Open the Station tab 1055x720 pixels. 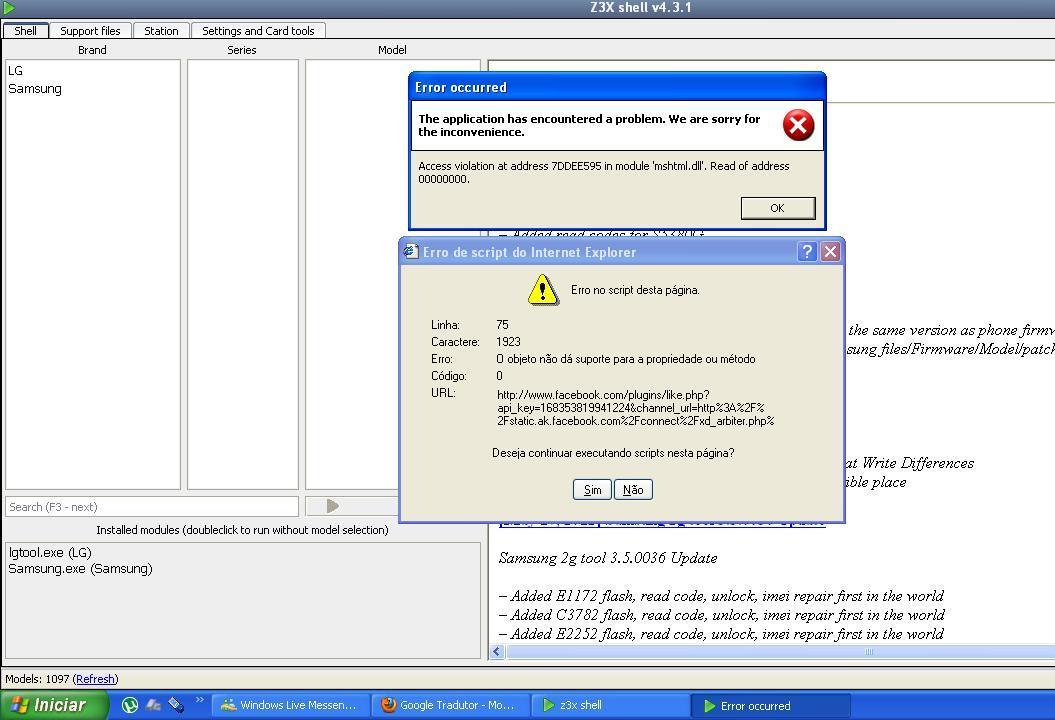(x=161, y=30)
